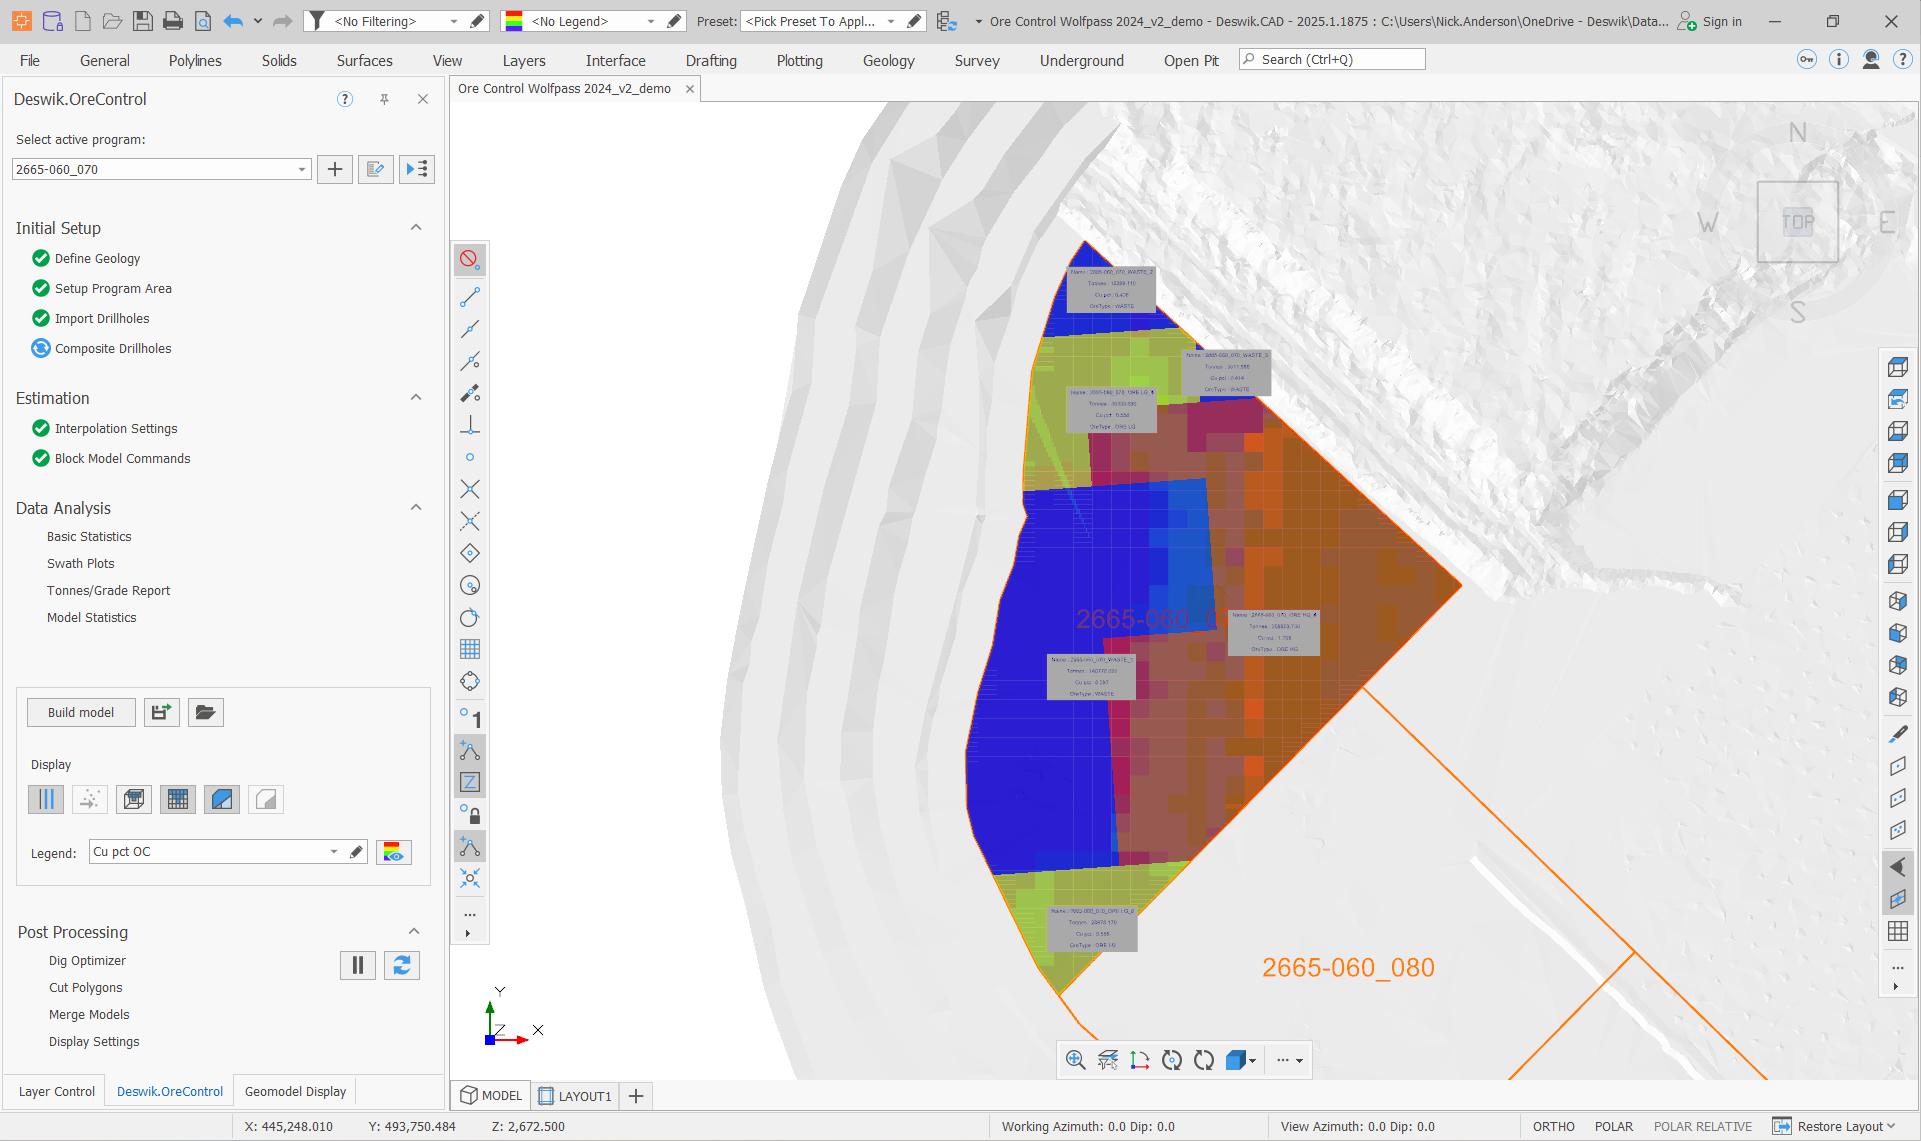The width and height of the screenshot is (1921, 1141).
Task: Toggle composite points display button
Action: pos(89,799)
